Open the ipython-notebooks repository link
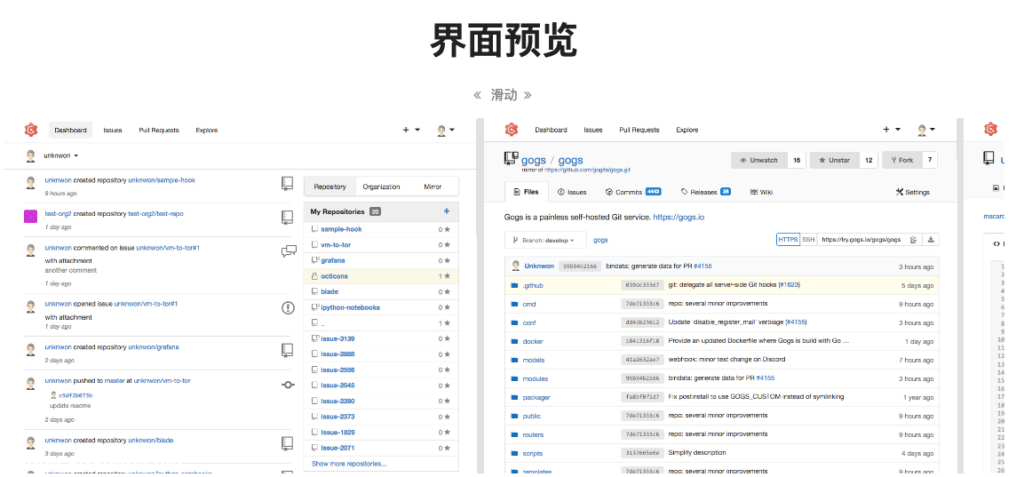1024x477 pixels. (350, 307)
